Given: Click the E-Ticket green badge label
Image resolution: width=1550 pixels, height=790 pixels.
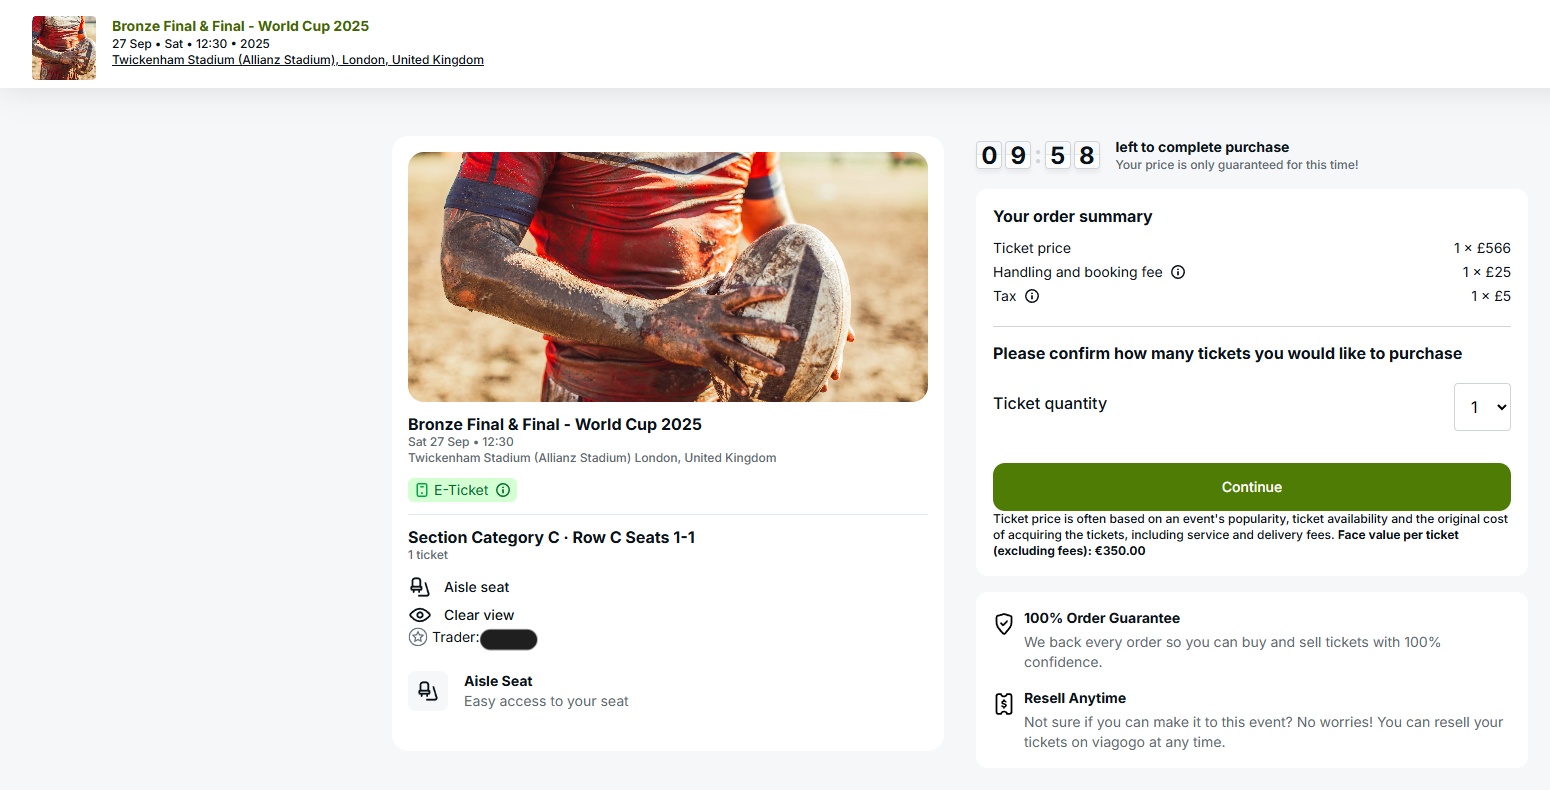Looking at the screenshot, I should 461,490.
